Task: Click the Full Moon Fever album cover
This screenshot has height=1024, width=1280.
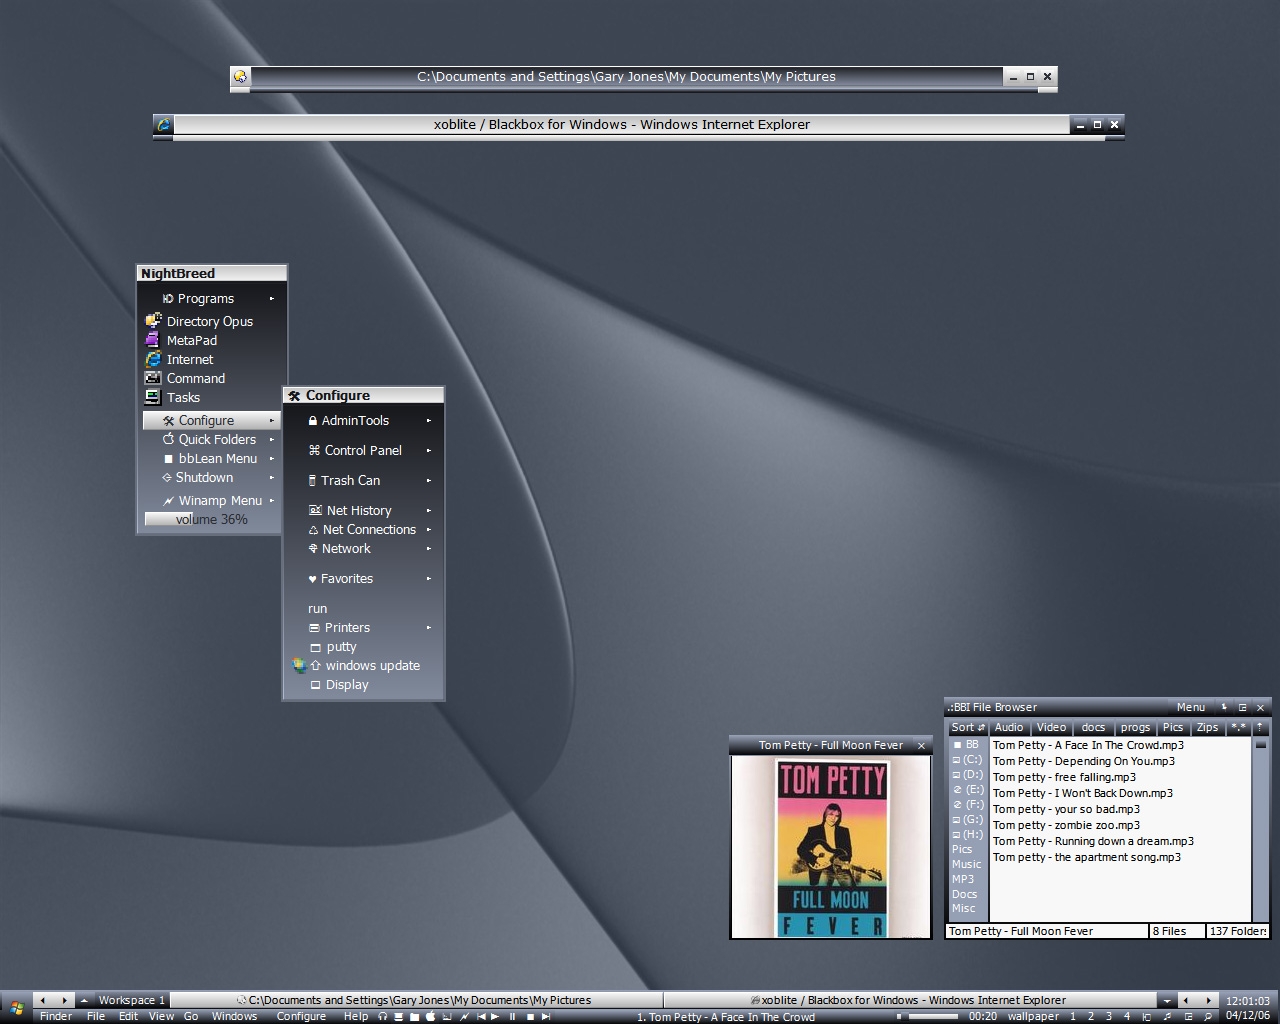Action: pyautogui.click(x=831, y=847)
